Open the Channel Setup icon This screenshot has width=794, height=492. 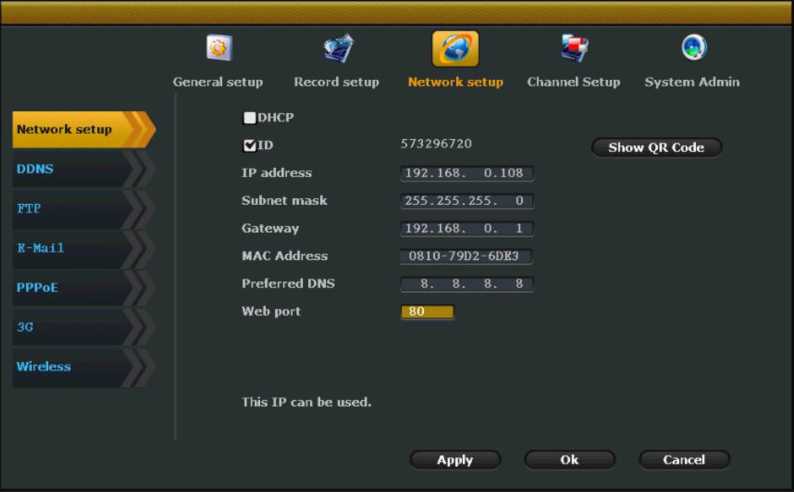coord(573,48)
